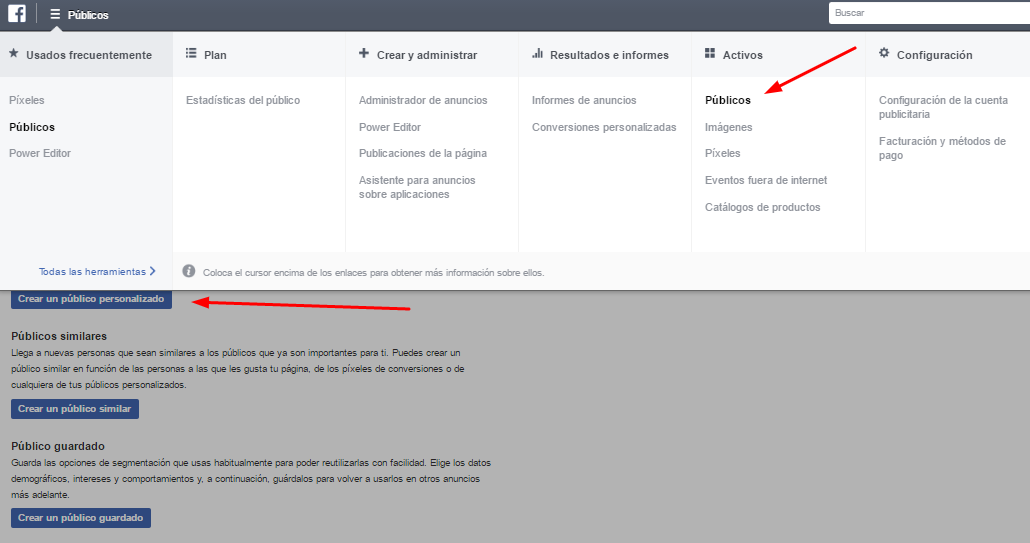
Task: Open Píxeles under Activos
Action: 723,154
